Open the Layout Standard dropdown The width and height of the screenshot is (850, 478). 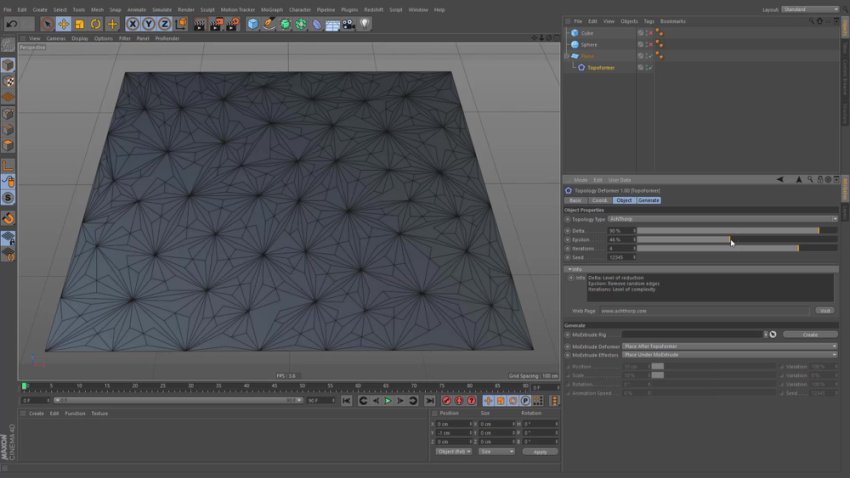point(810,9)
